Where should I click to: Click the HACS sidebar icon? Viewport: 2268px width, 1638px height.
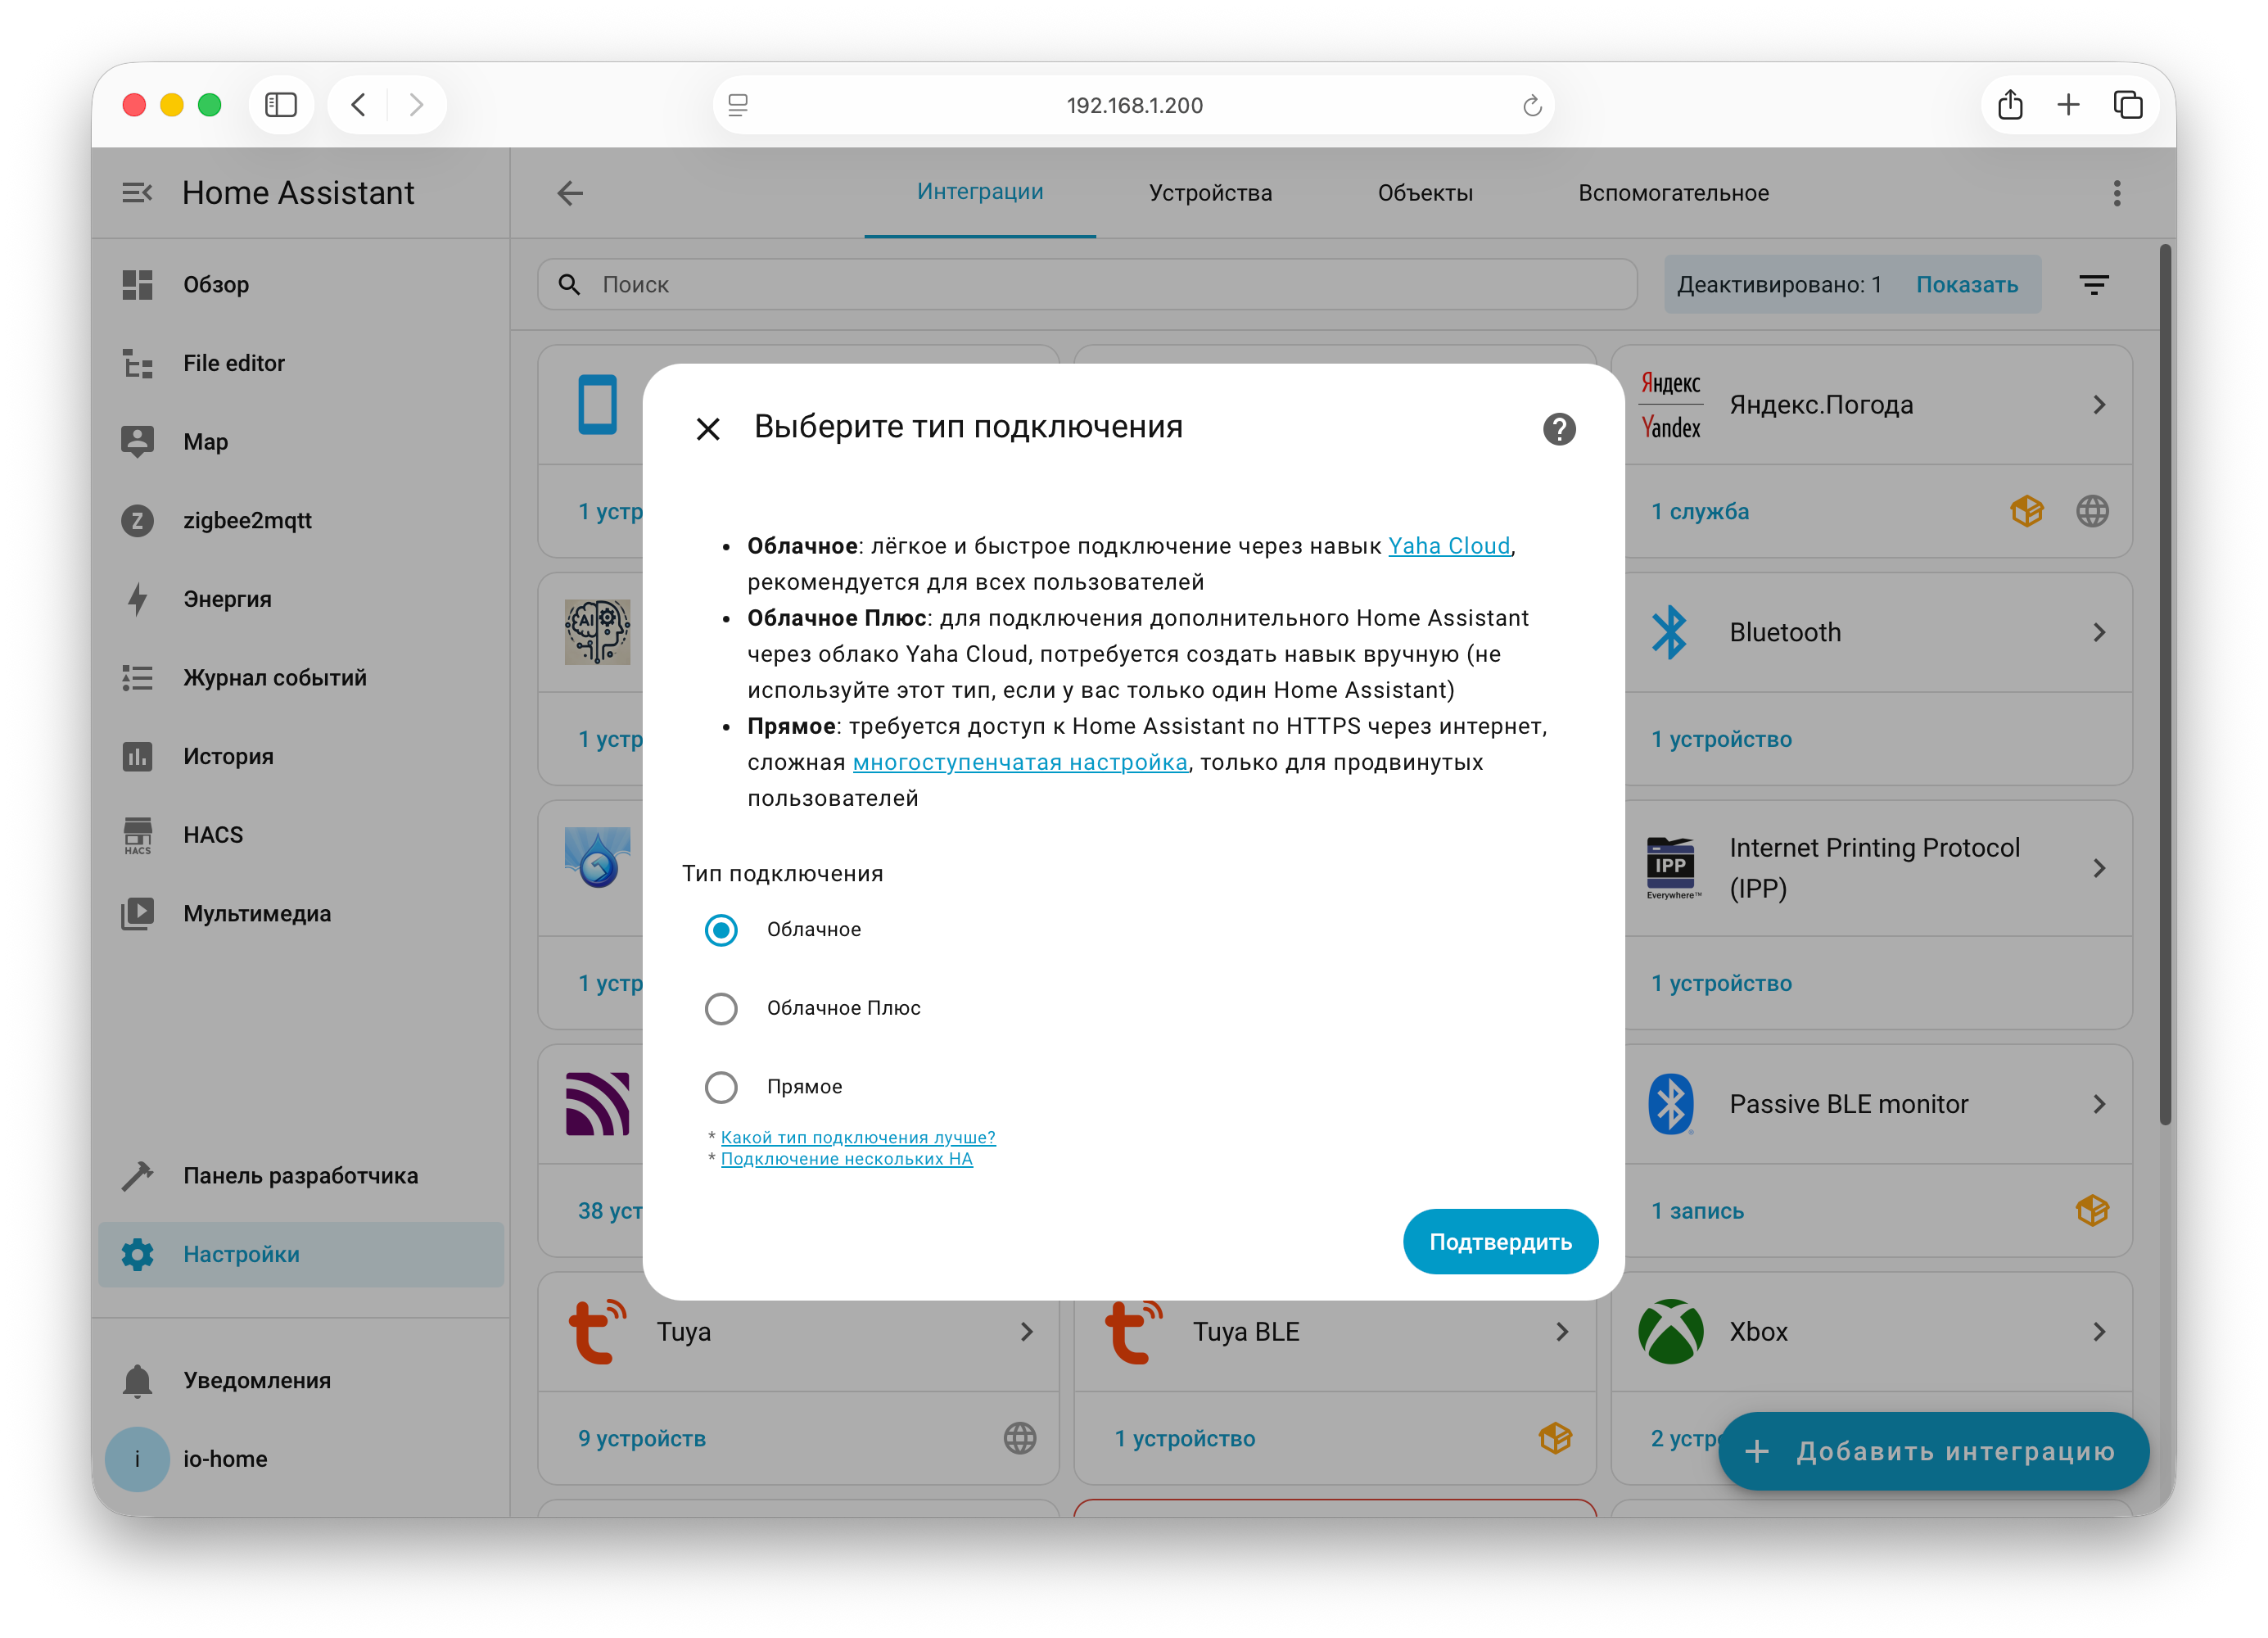[138, 835]
